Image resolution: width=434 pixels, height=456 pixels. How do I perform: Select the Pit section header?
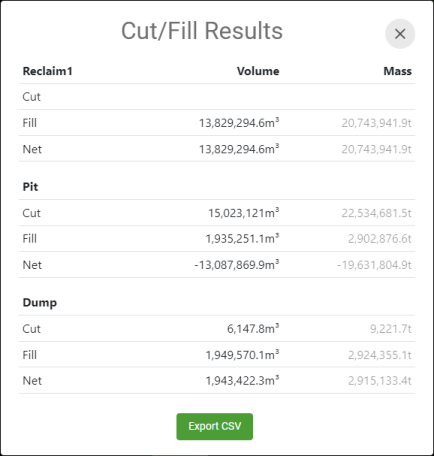pyautogui.click(x=30, y=187)
